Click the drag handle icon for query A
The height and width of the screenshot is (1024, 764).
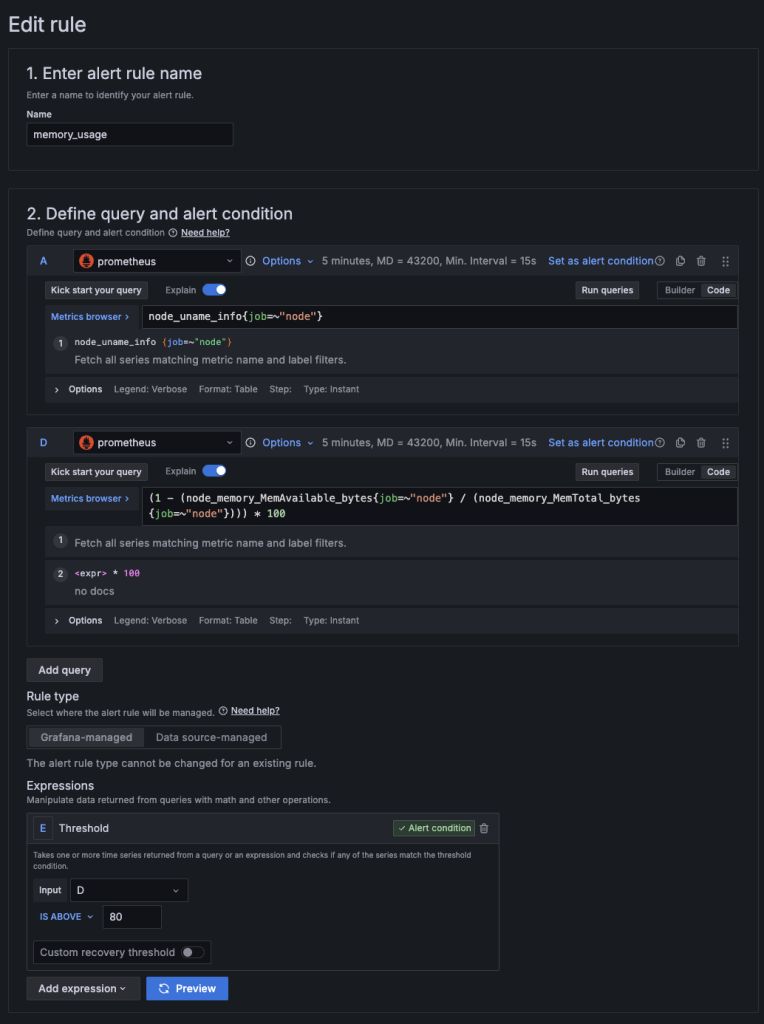(725, 261)
